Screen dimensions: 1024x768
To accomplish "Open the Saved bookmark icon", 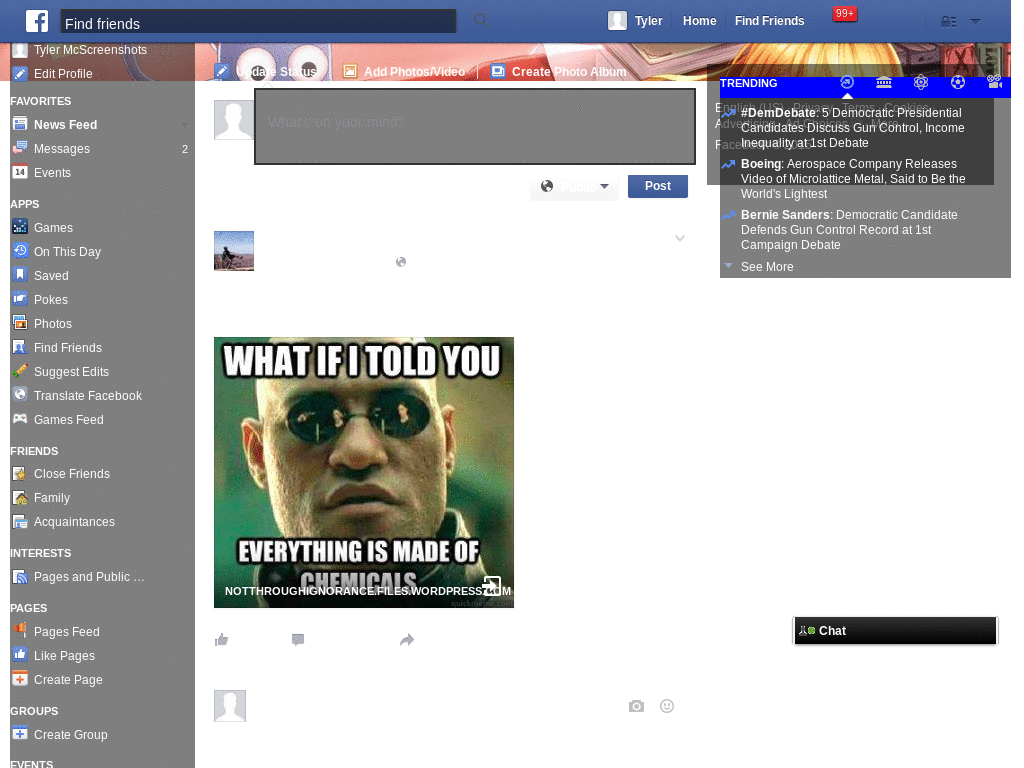I will 20,275.
